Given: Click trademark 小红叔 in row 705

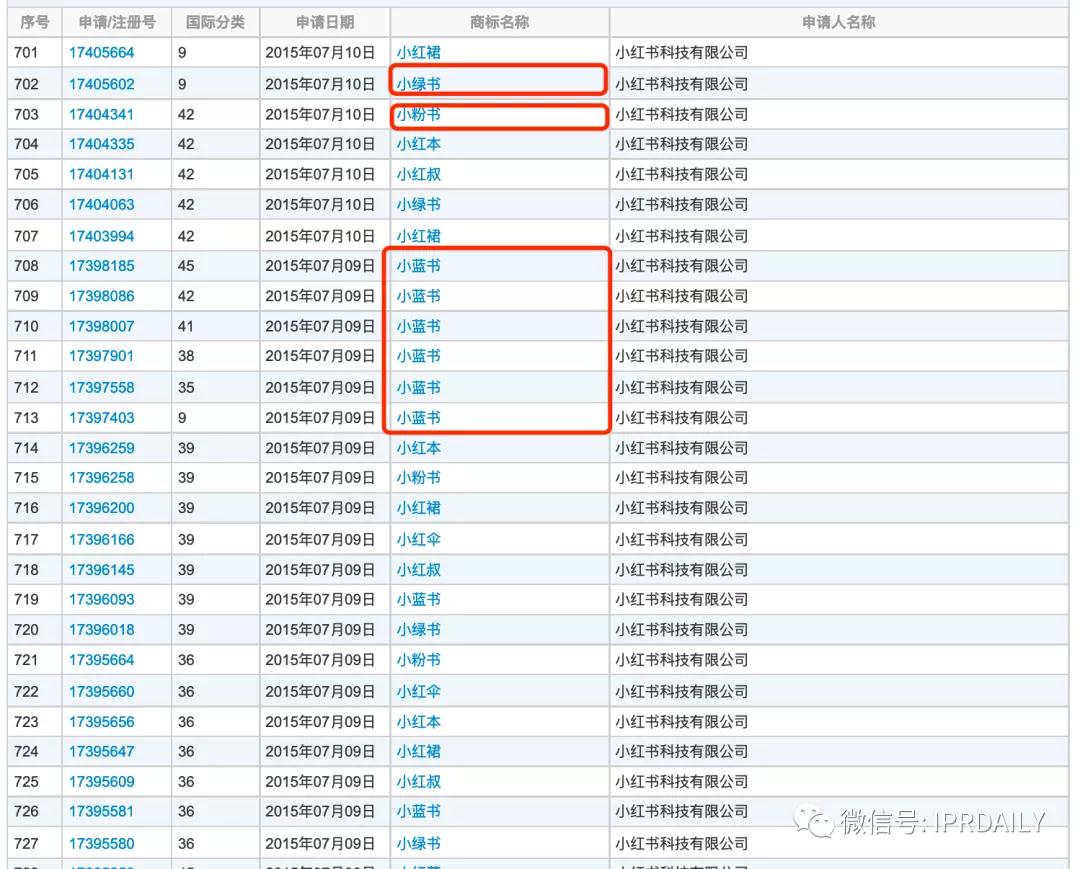Looking at the screenshot, I should click(x=418, y=174).
